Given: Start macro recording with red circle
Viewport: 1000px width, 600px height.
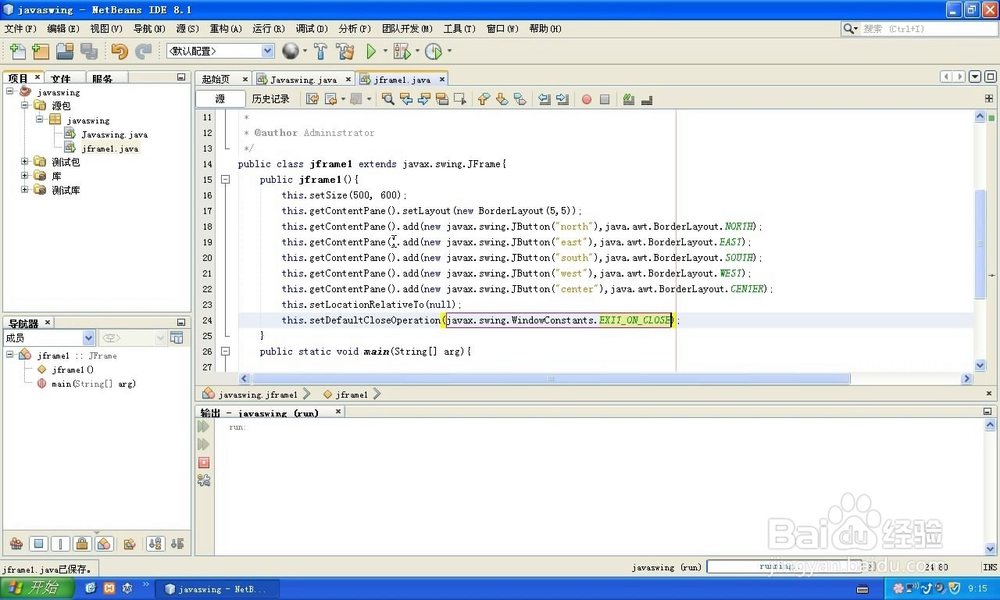Looking at the screenshot, I should point(586,99).
